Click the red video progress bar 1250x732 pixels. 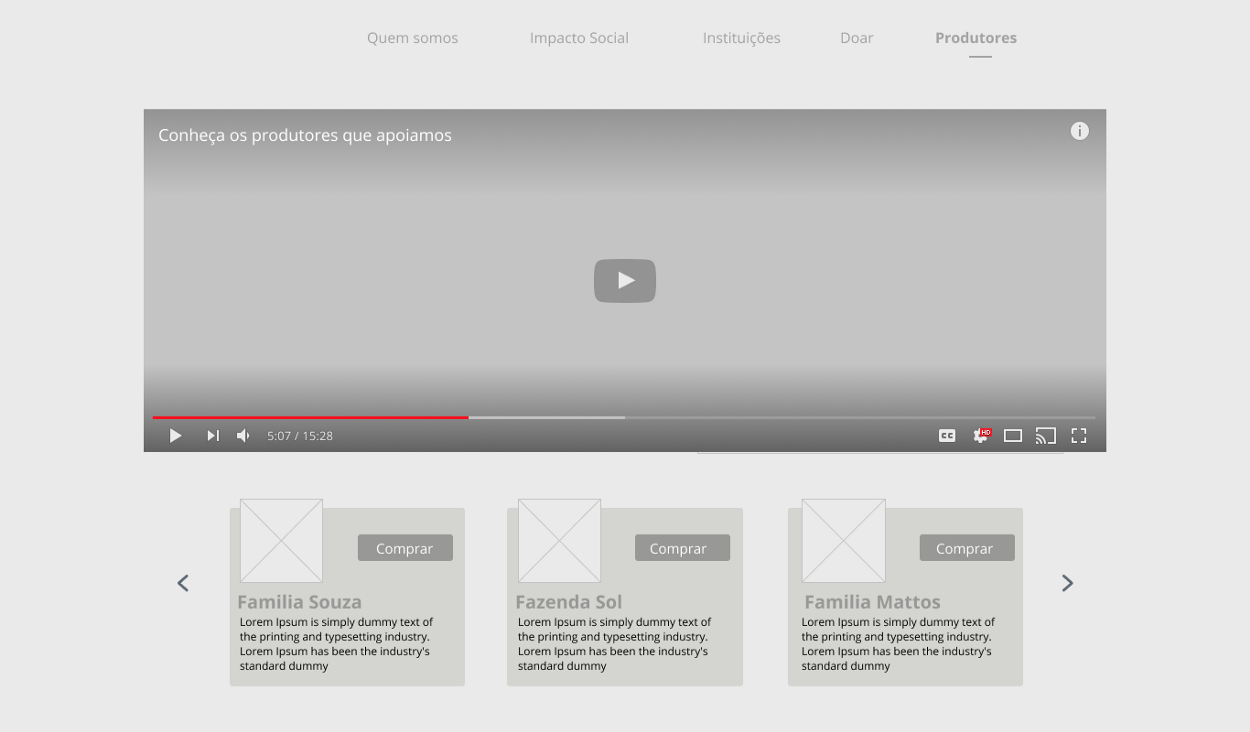(x=310, y=417)
